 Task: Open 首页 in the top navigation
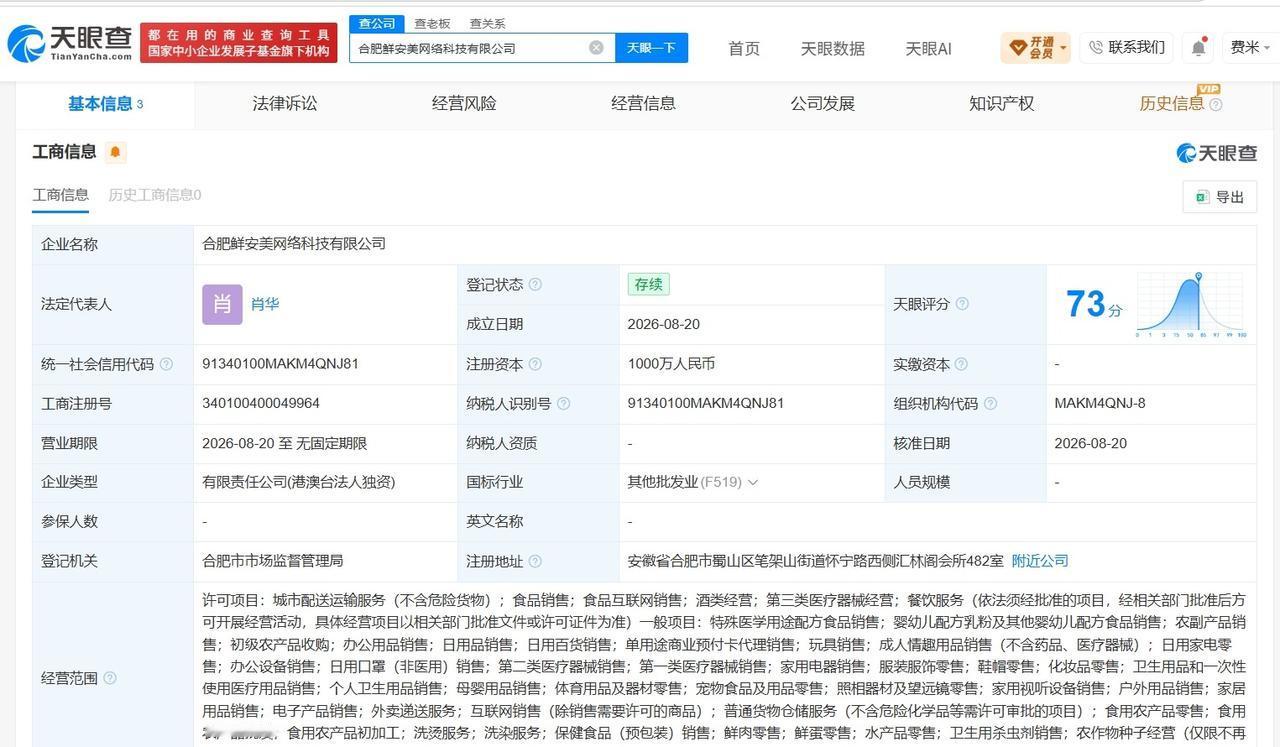744,48
